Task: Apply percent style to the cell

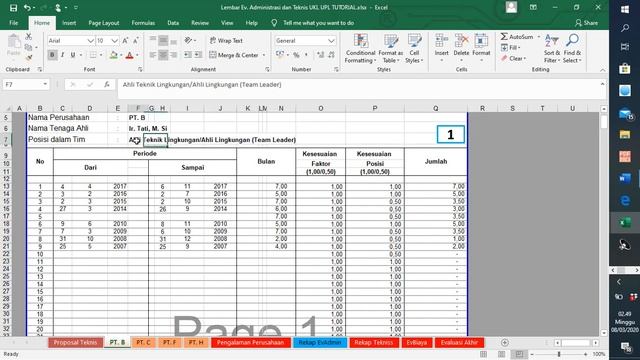Action: [296, 55]
